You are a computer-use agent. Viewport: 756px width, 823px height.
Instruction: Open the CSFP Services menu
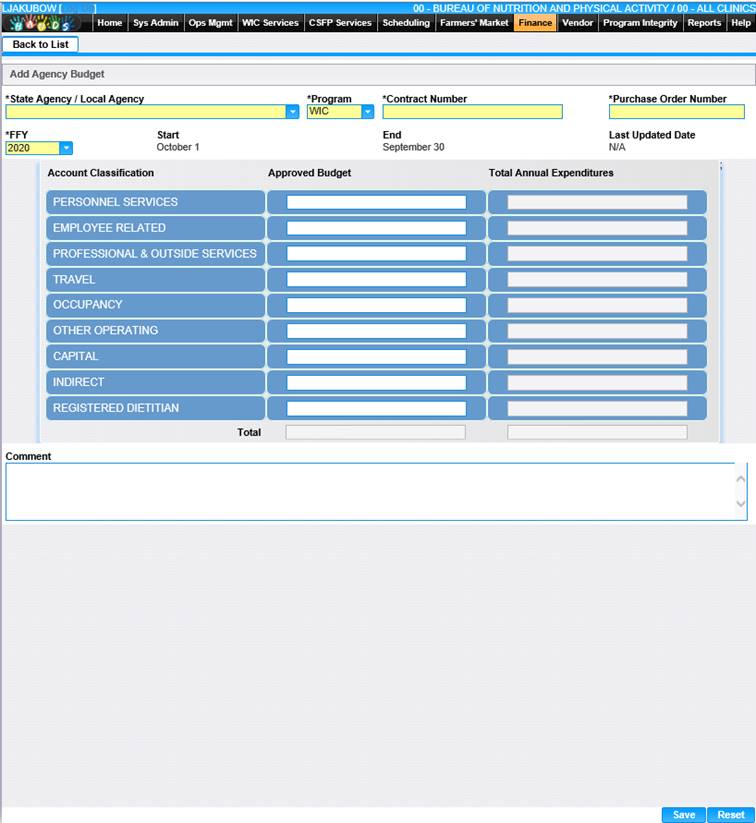[340, 23]
